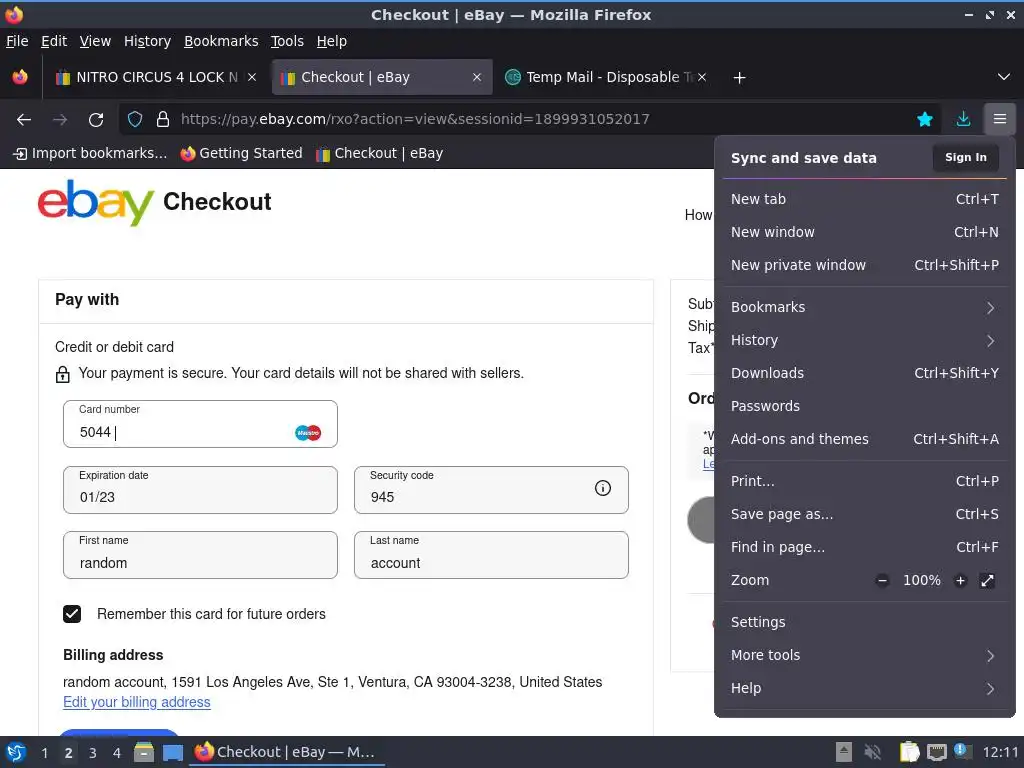This screenshot has height=768, width=1024.
Task: List all tabs with the chevron
Action: tap(1004, 77)
